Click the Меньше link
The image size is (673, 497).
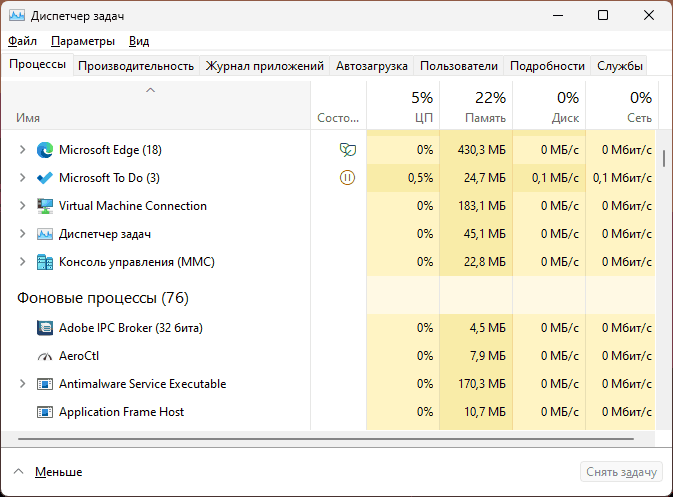58,472
